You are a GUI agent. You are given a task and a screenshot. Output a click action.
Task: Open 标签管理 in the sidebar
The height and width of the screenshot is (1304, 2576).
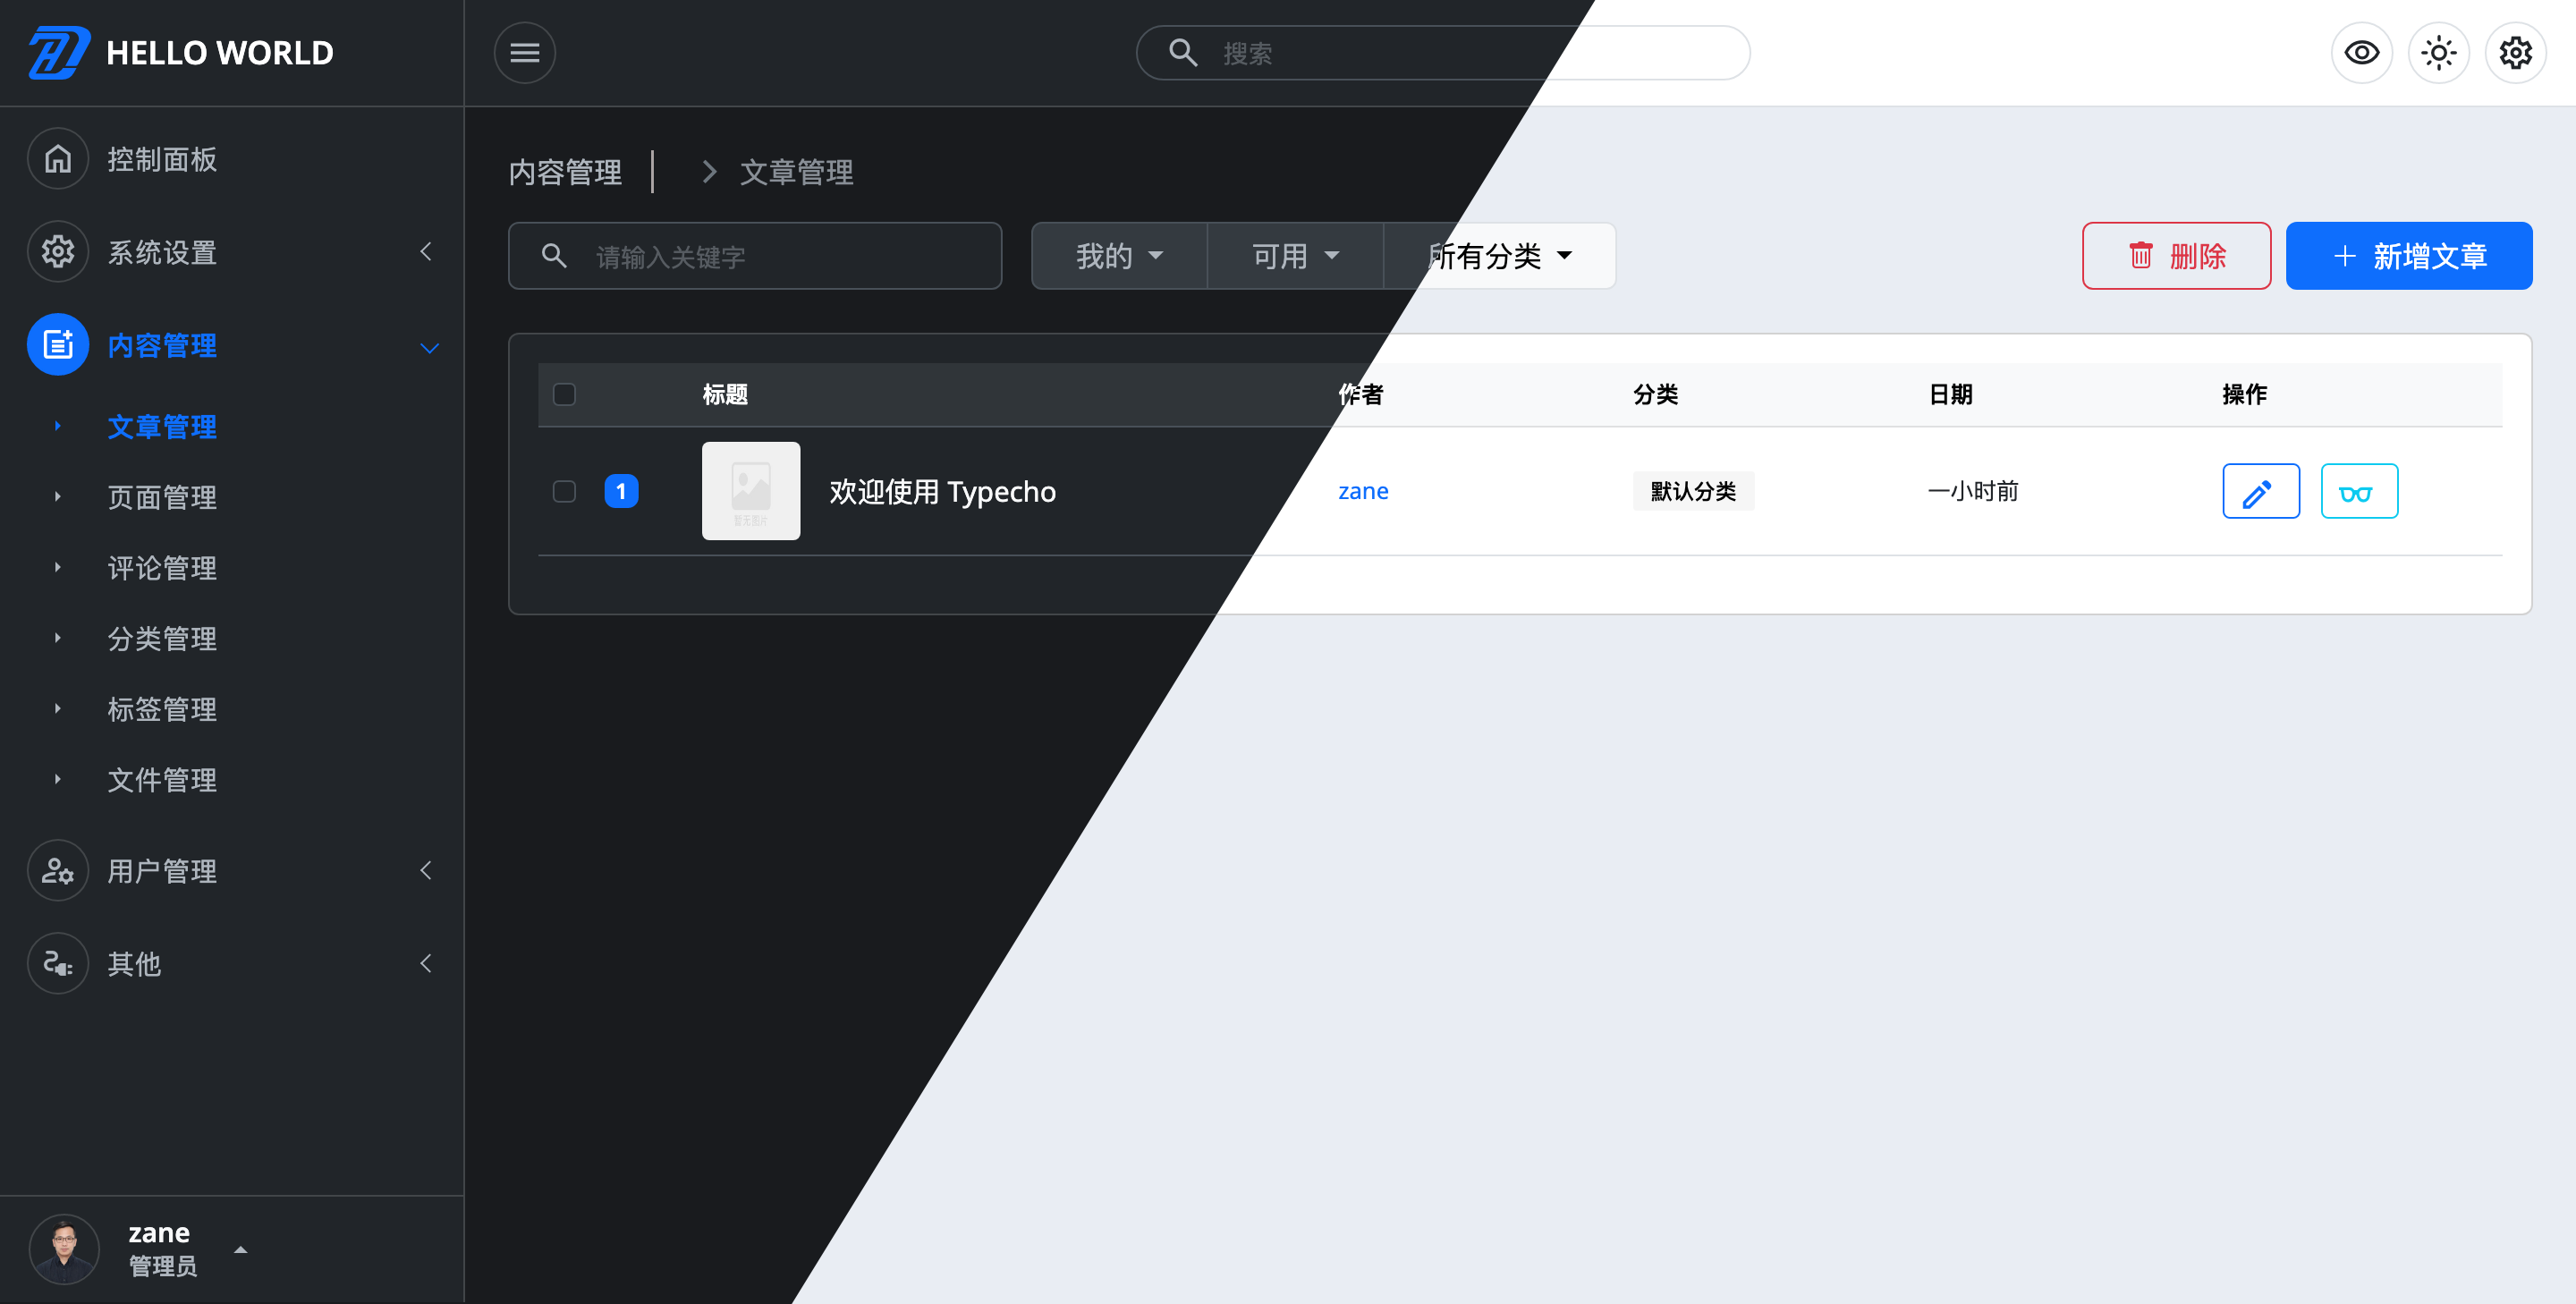[162, 709]
